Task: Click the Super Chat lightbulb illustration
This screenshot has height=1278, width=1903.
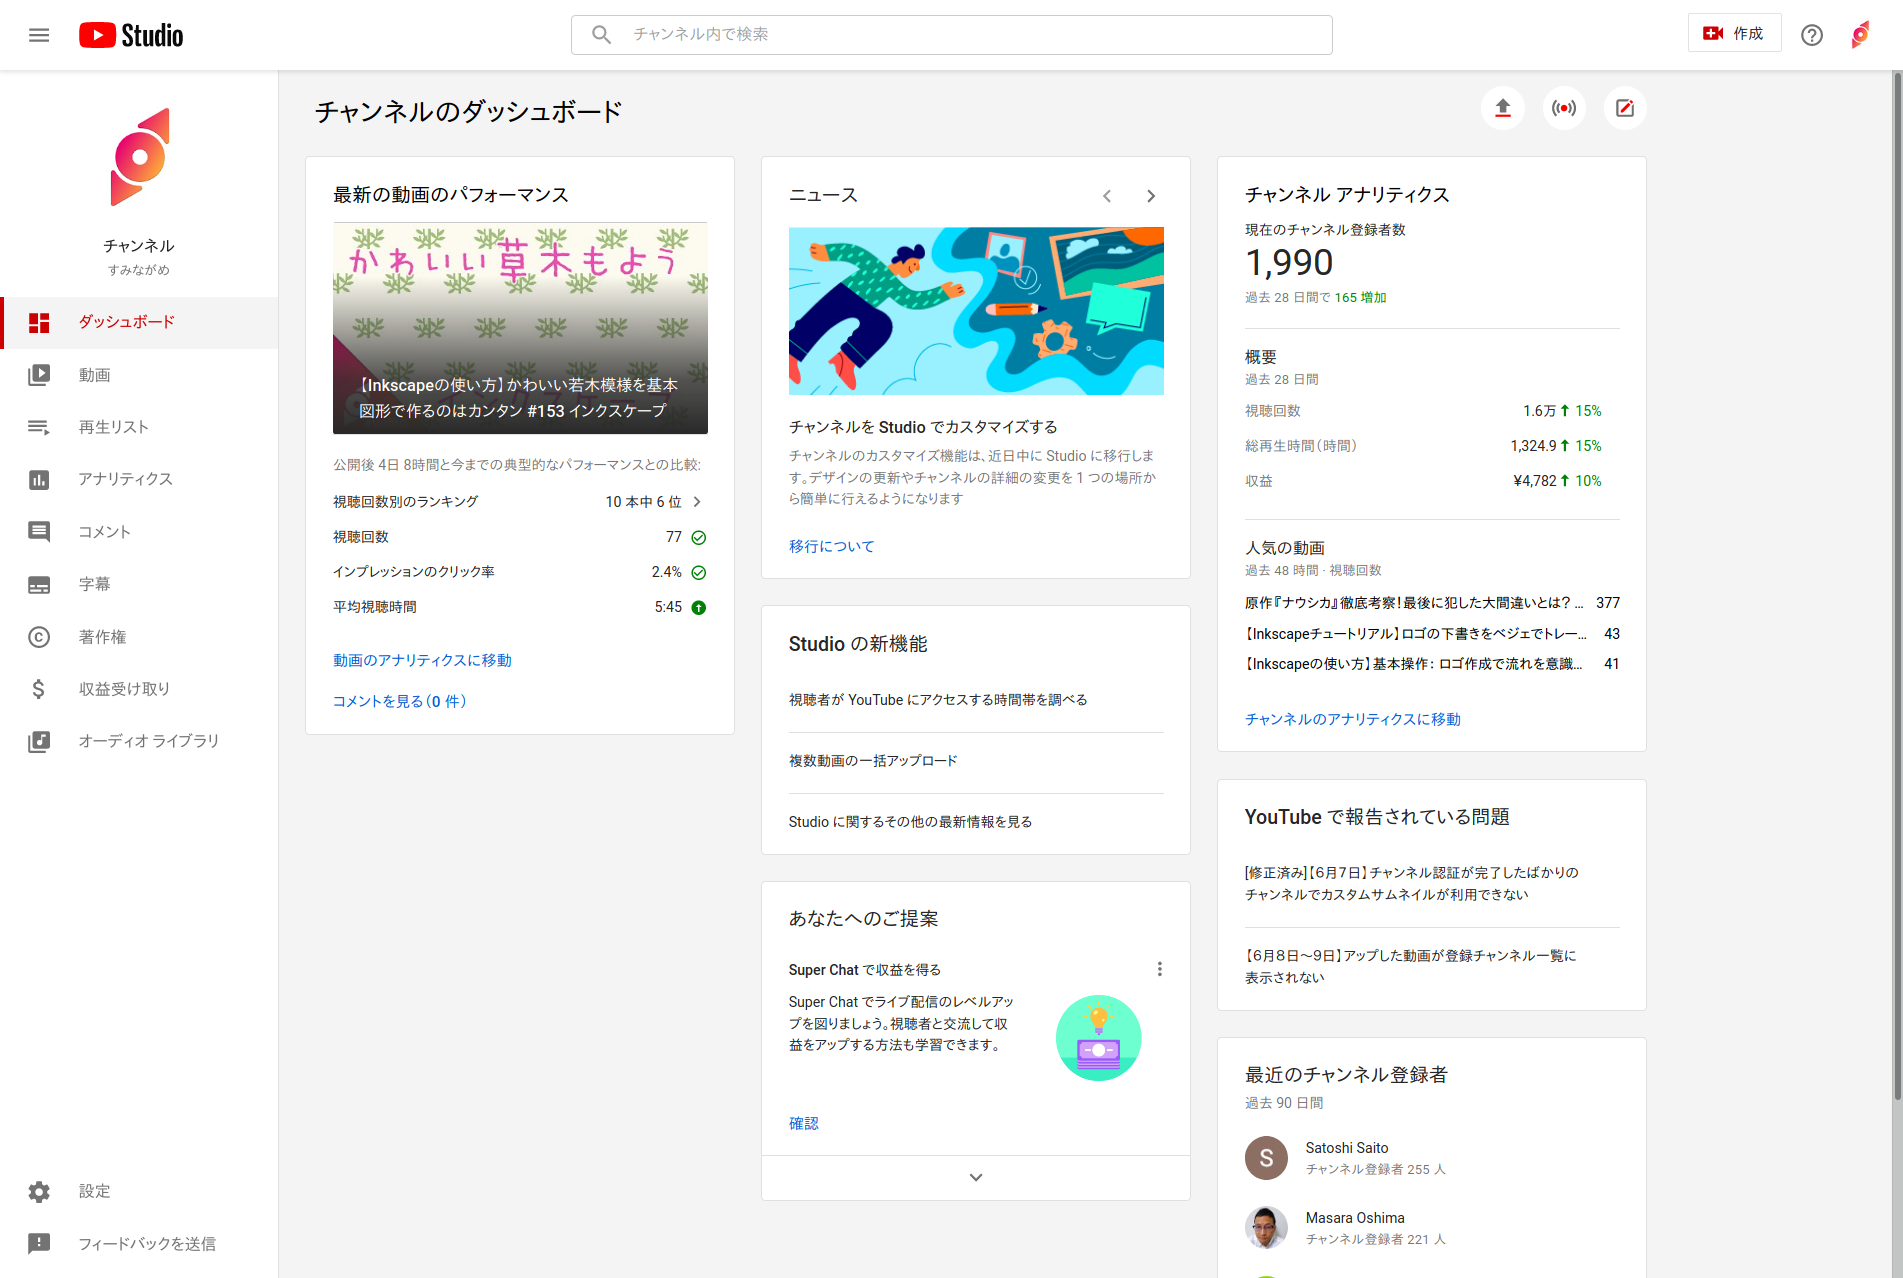Action: 1098,1038
